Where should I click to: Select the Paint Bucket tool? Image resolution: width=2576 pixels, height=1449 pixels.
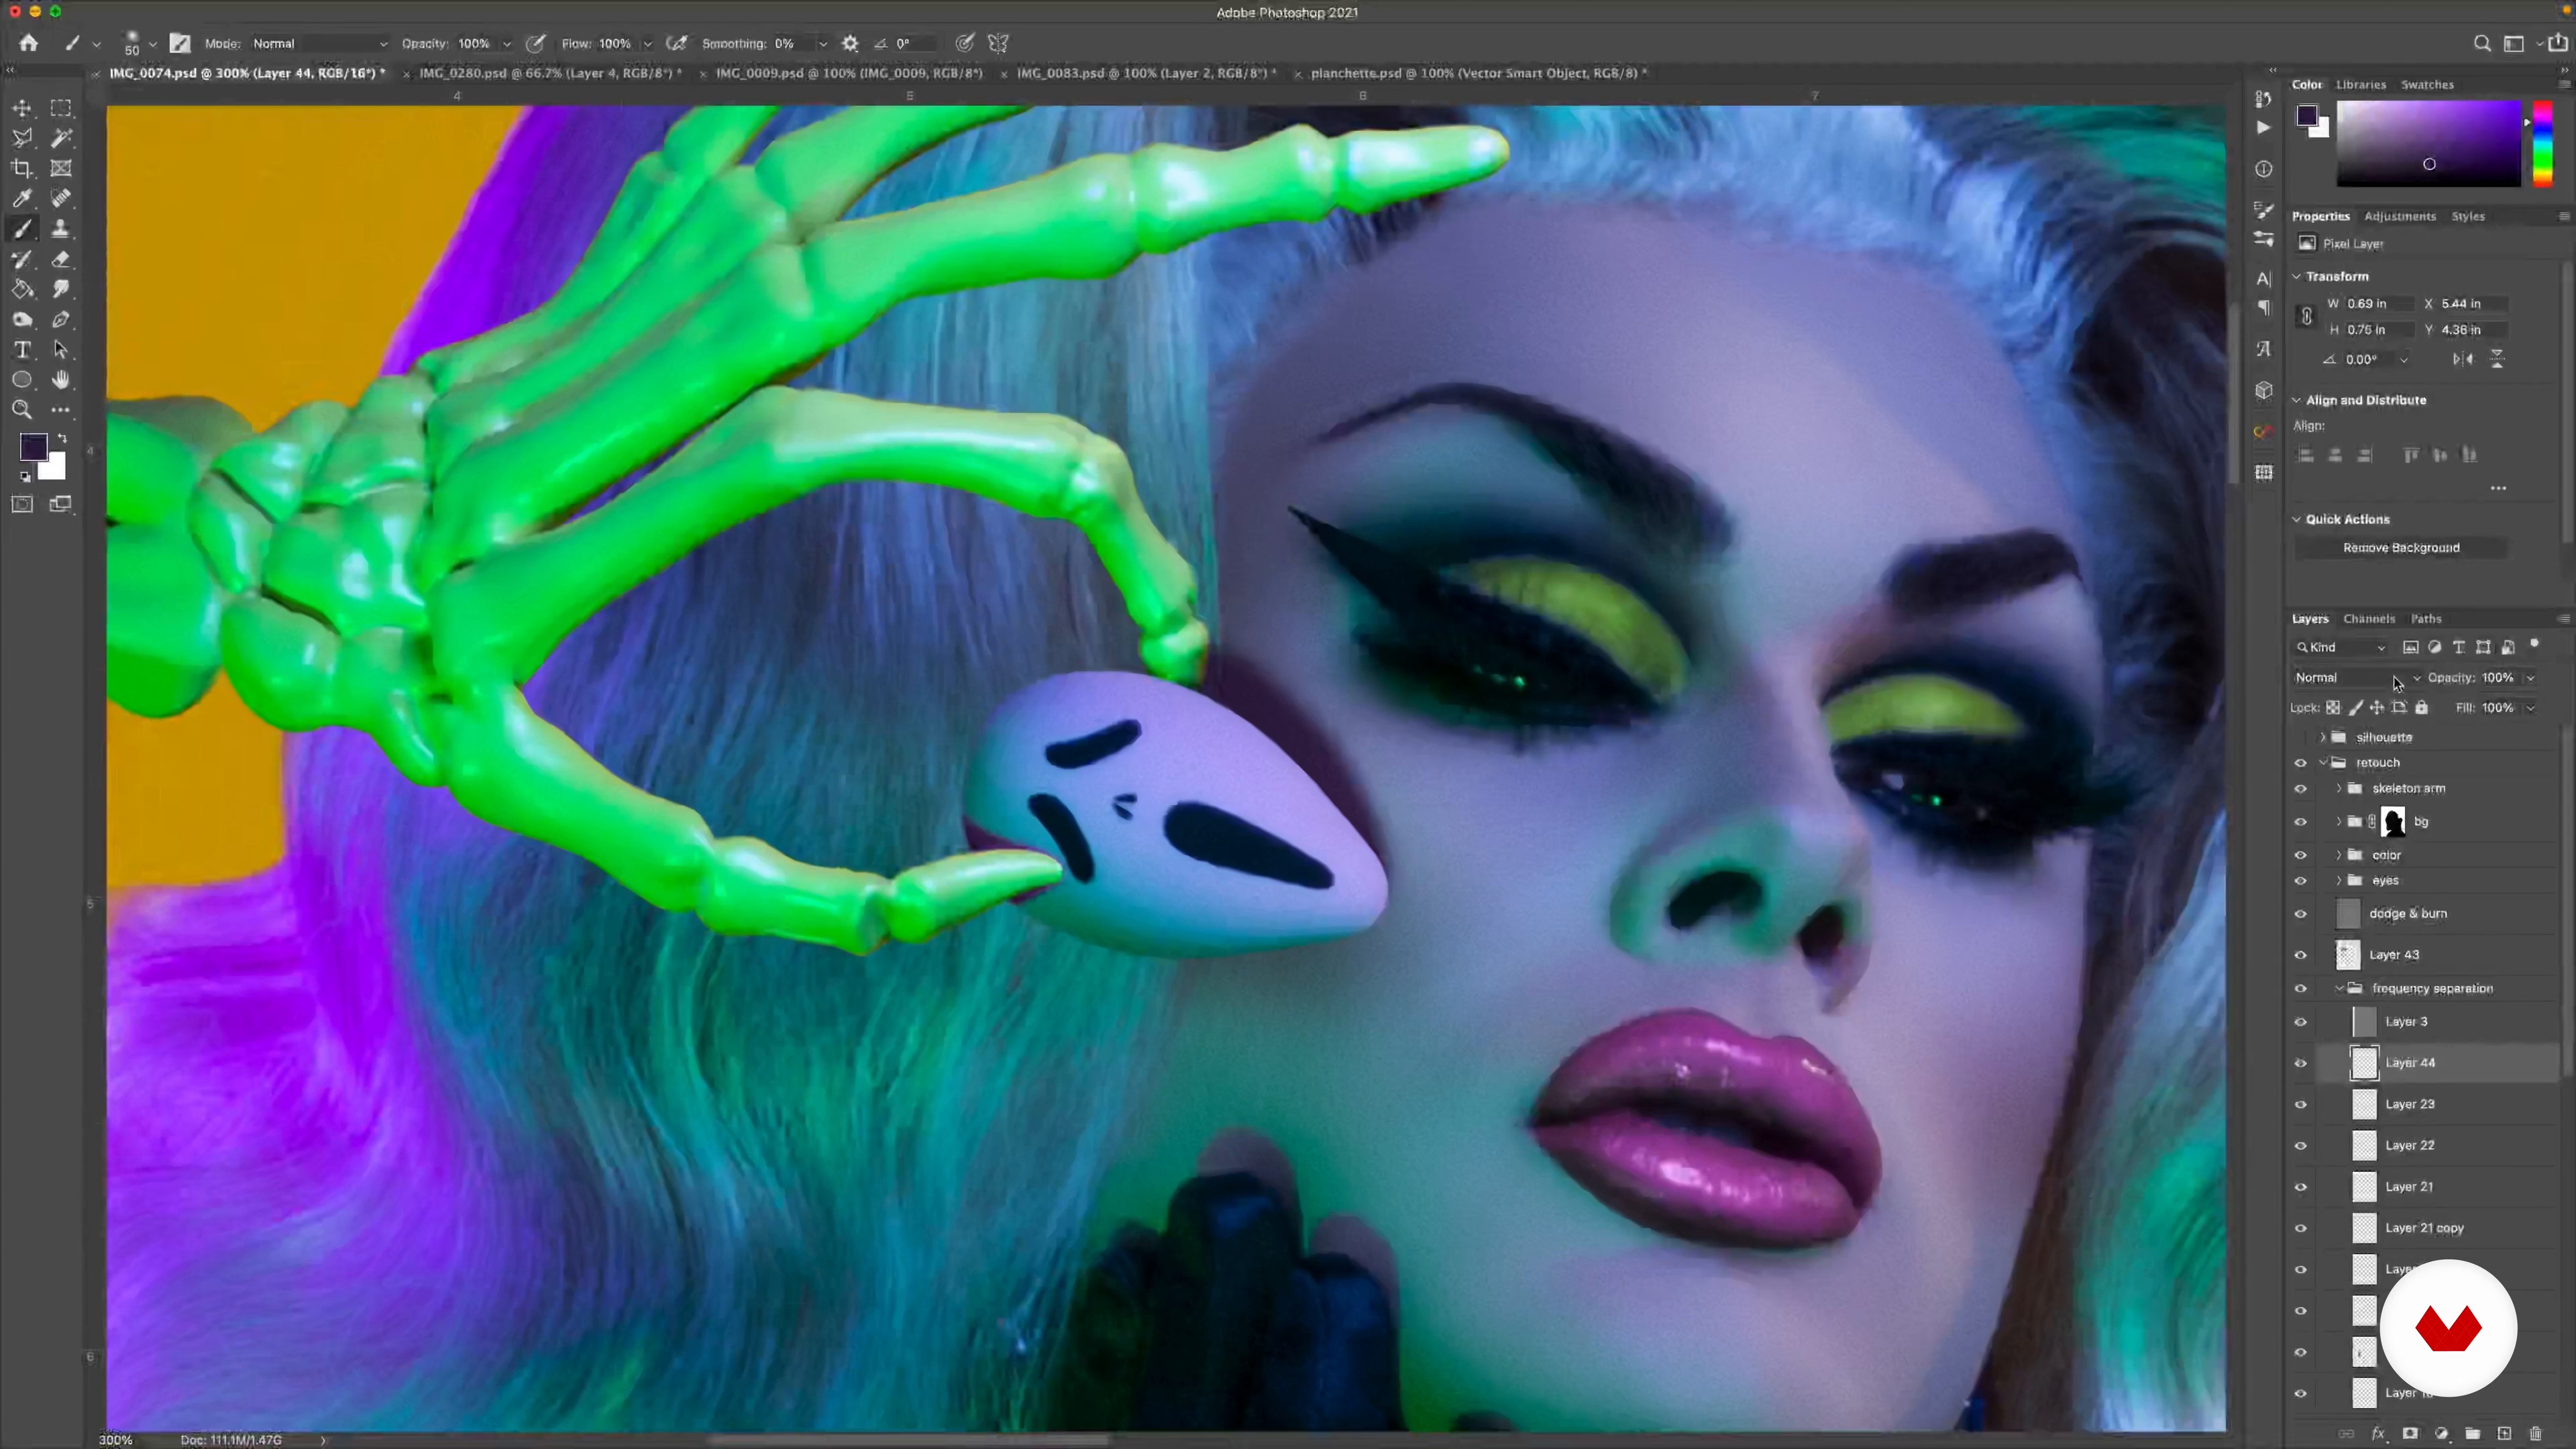click(22, 289)
